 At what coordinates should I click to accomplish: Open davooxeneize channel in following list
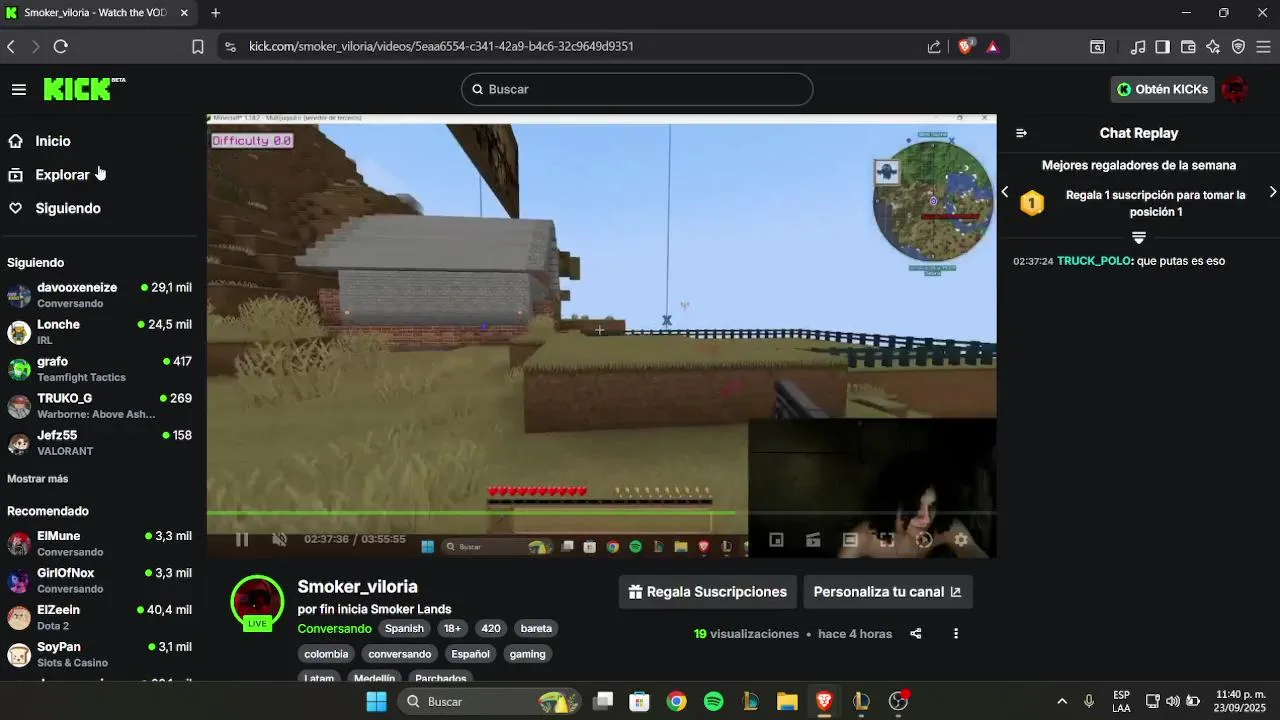(x=100, y=295)
